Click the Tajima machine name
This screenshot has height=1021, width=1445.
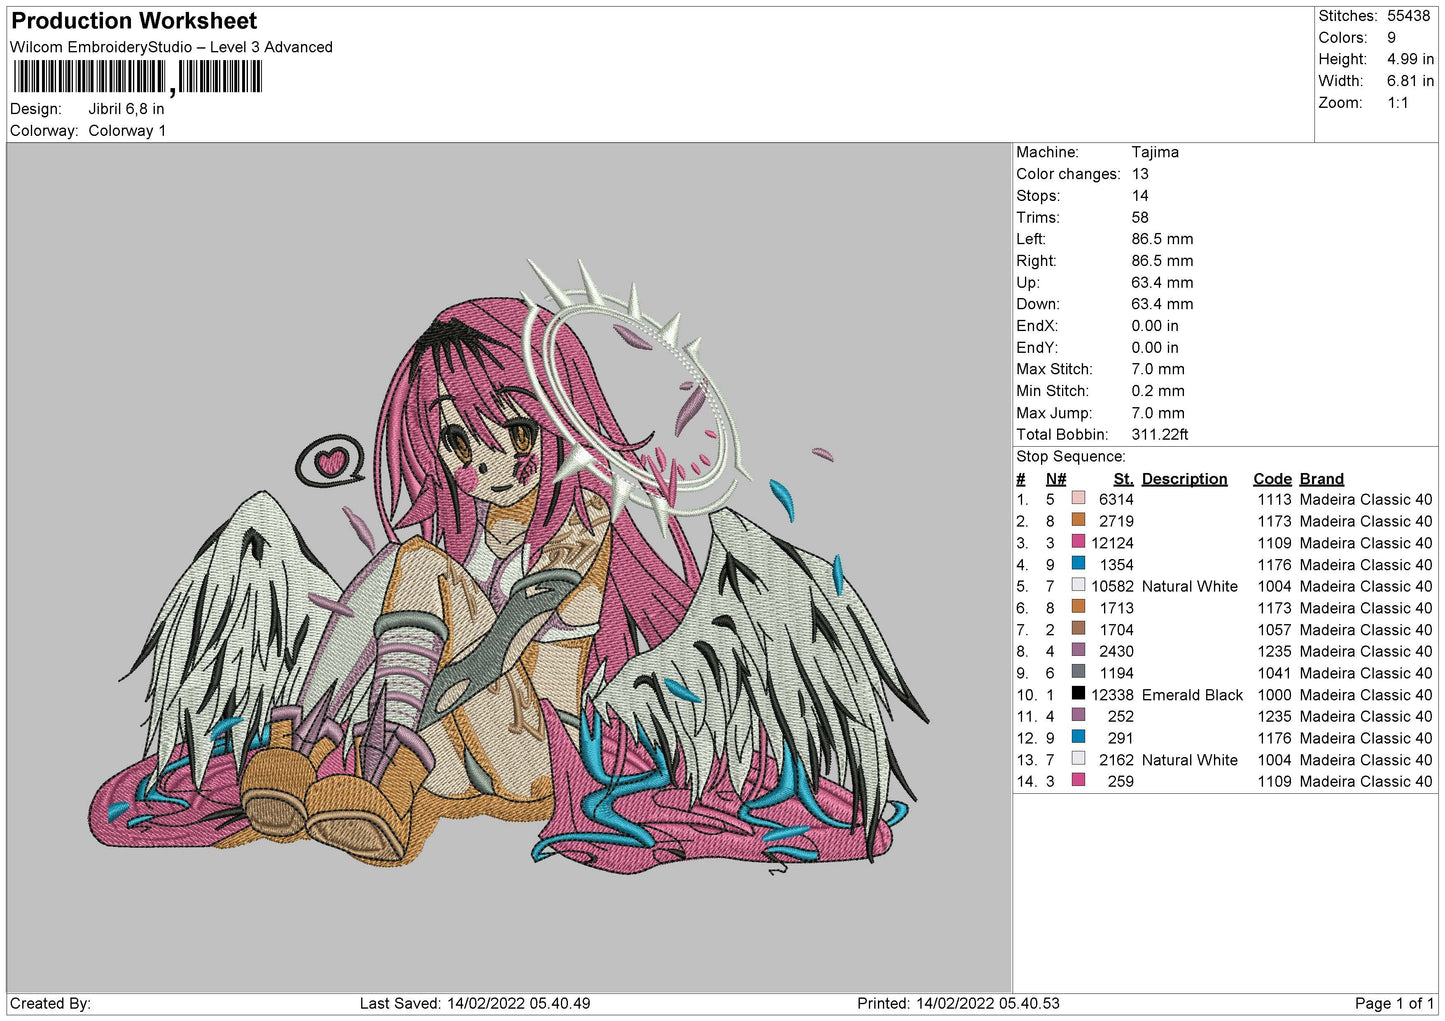click(x=1155, y=152)
